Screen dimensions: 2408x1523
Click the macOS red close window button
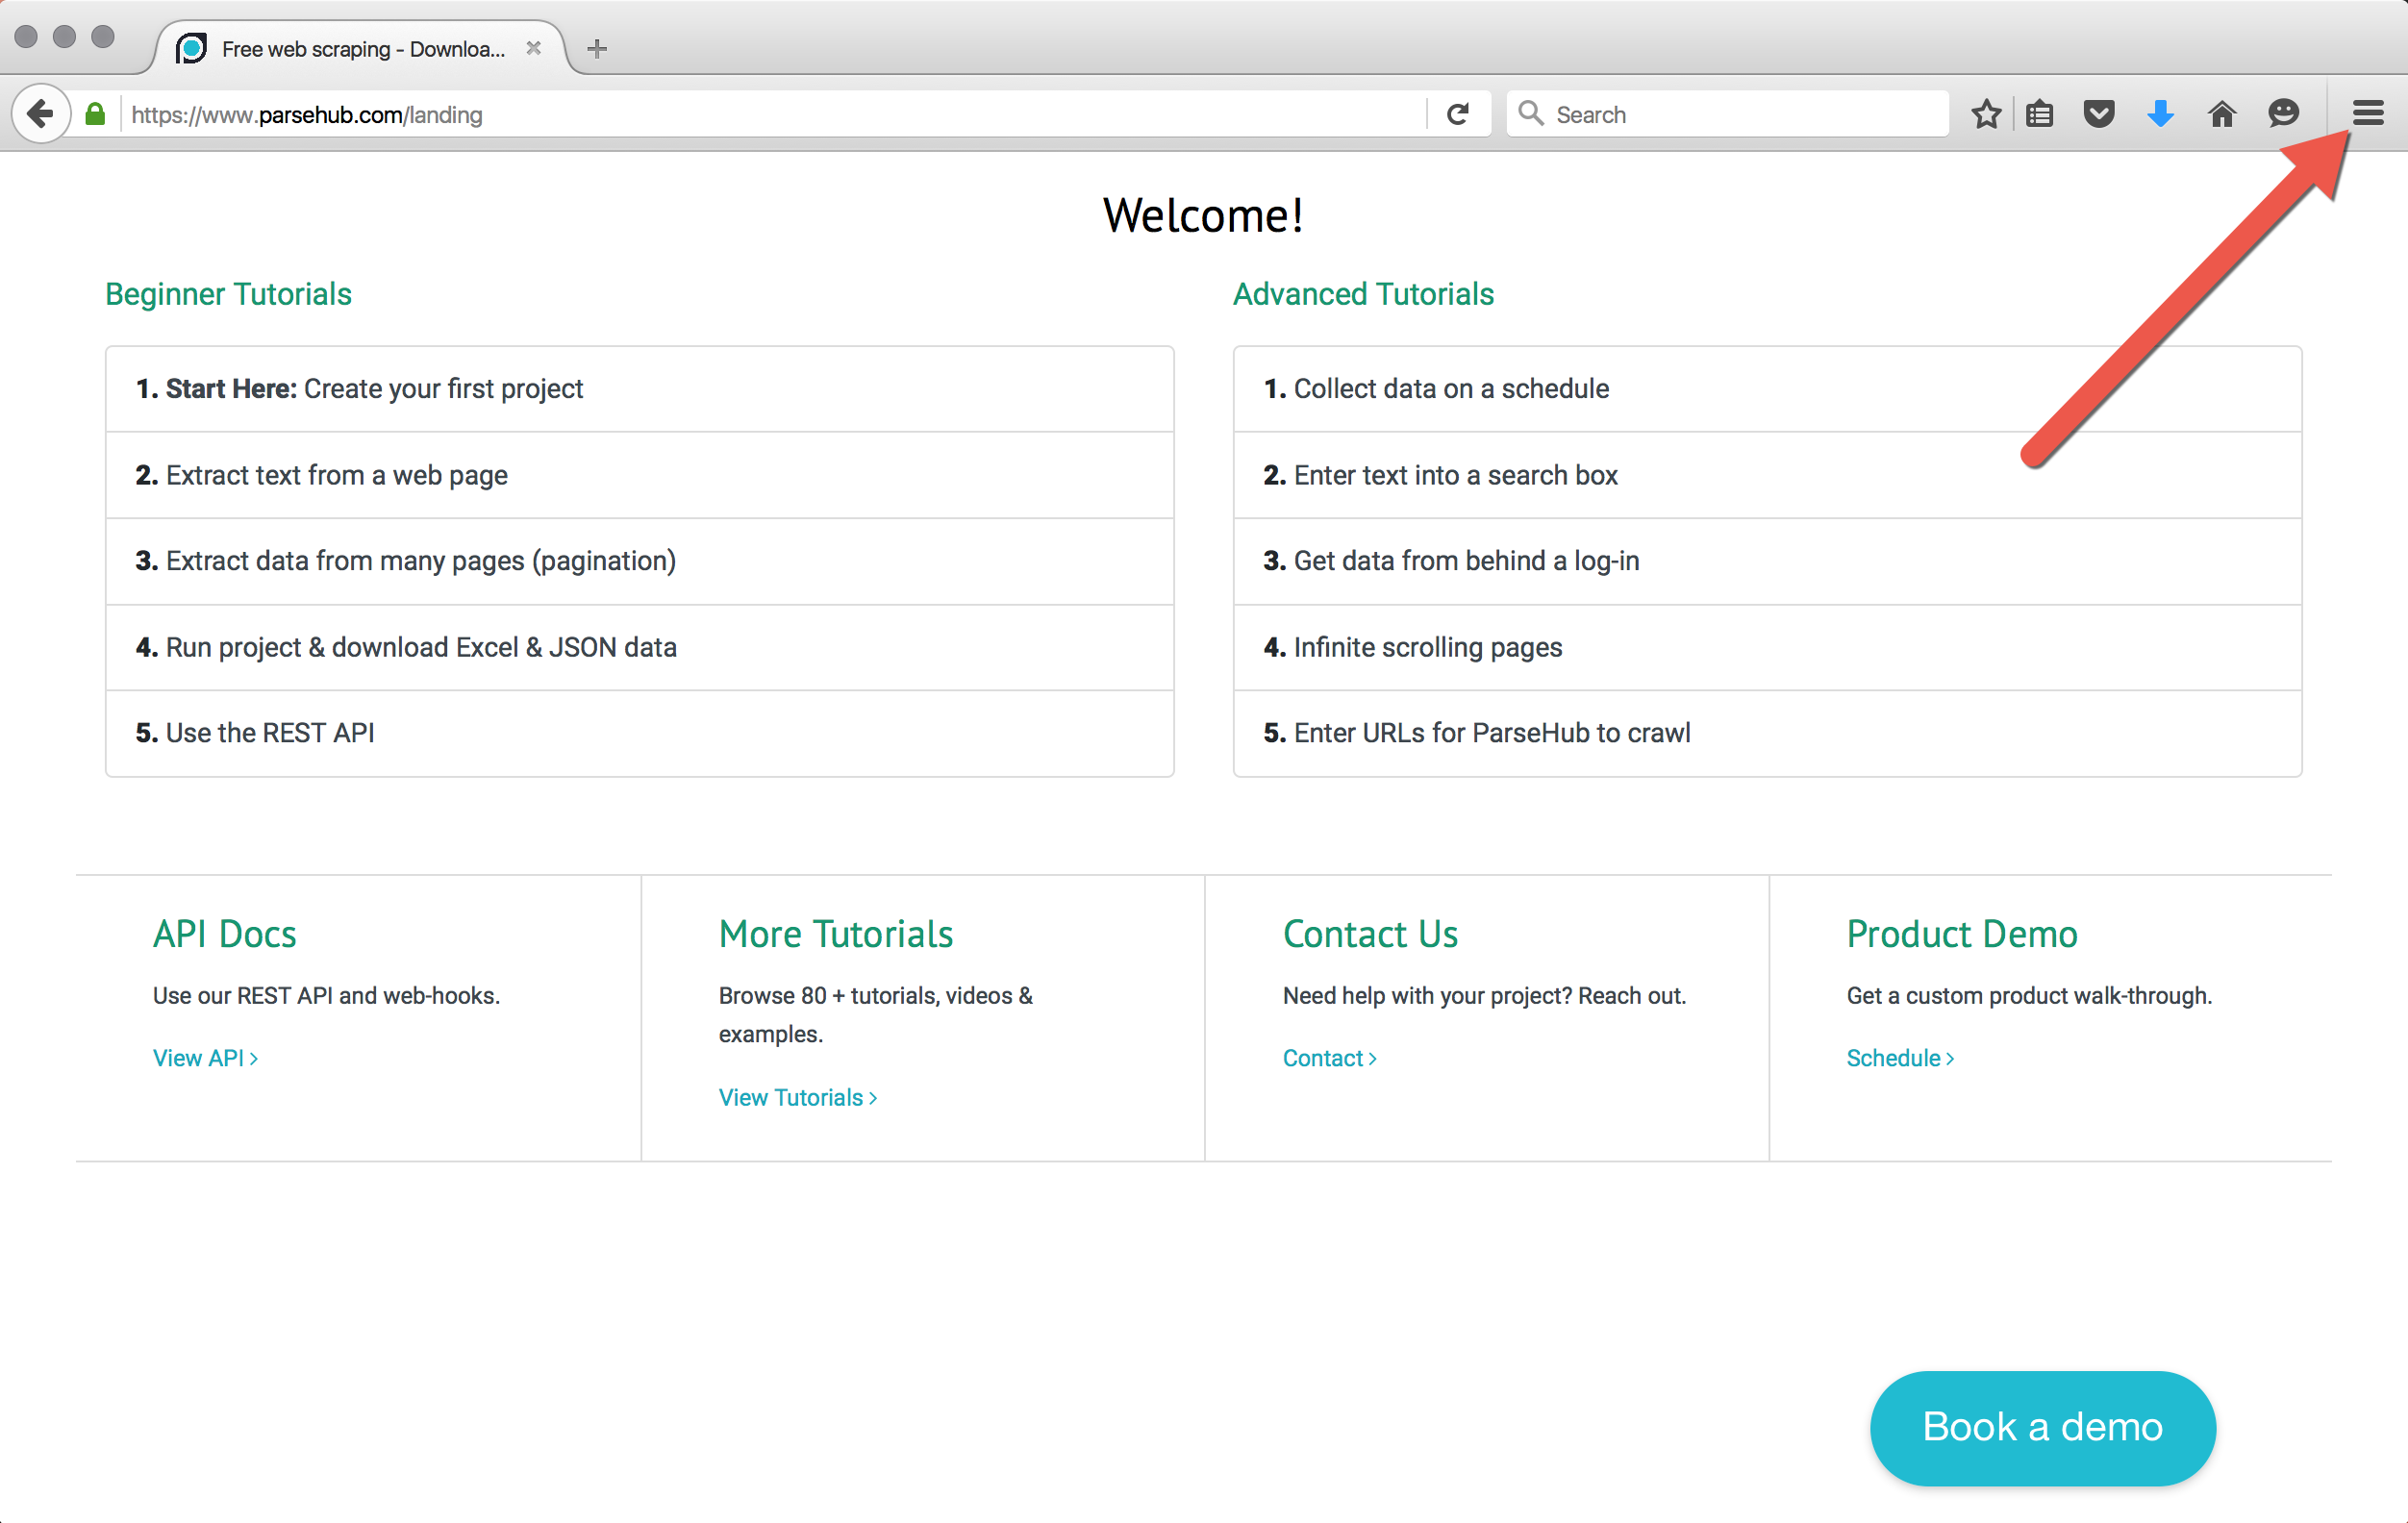[x=26, y=37]
